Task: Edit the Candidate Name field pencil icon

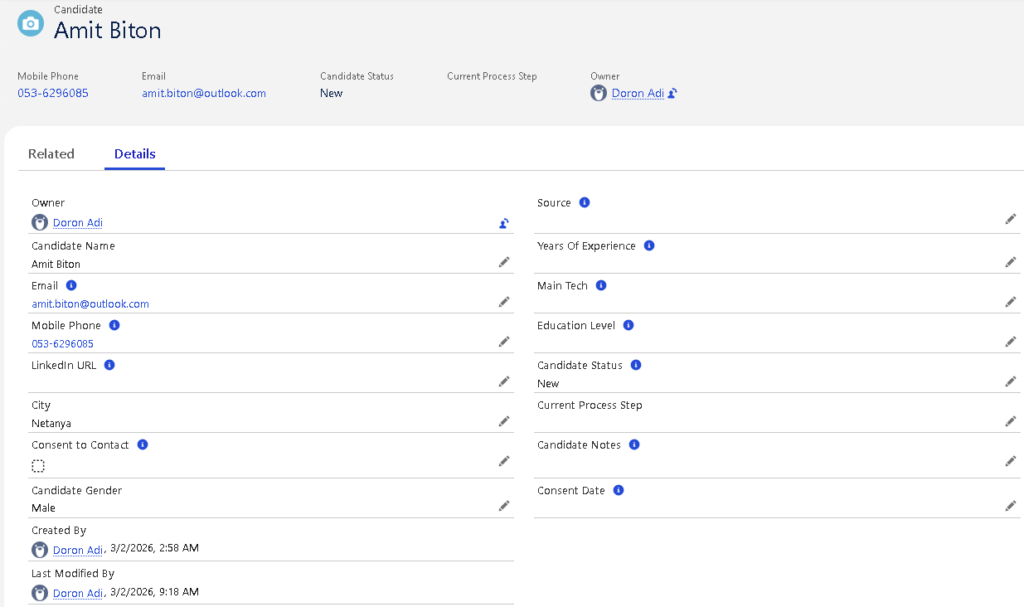Action: click(x=504, y=262)
